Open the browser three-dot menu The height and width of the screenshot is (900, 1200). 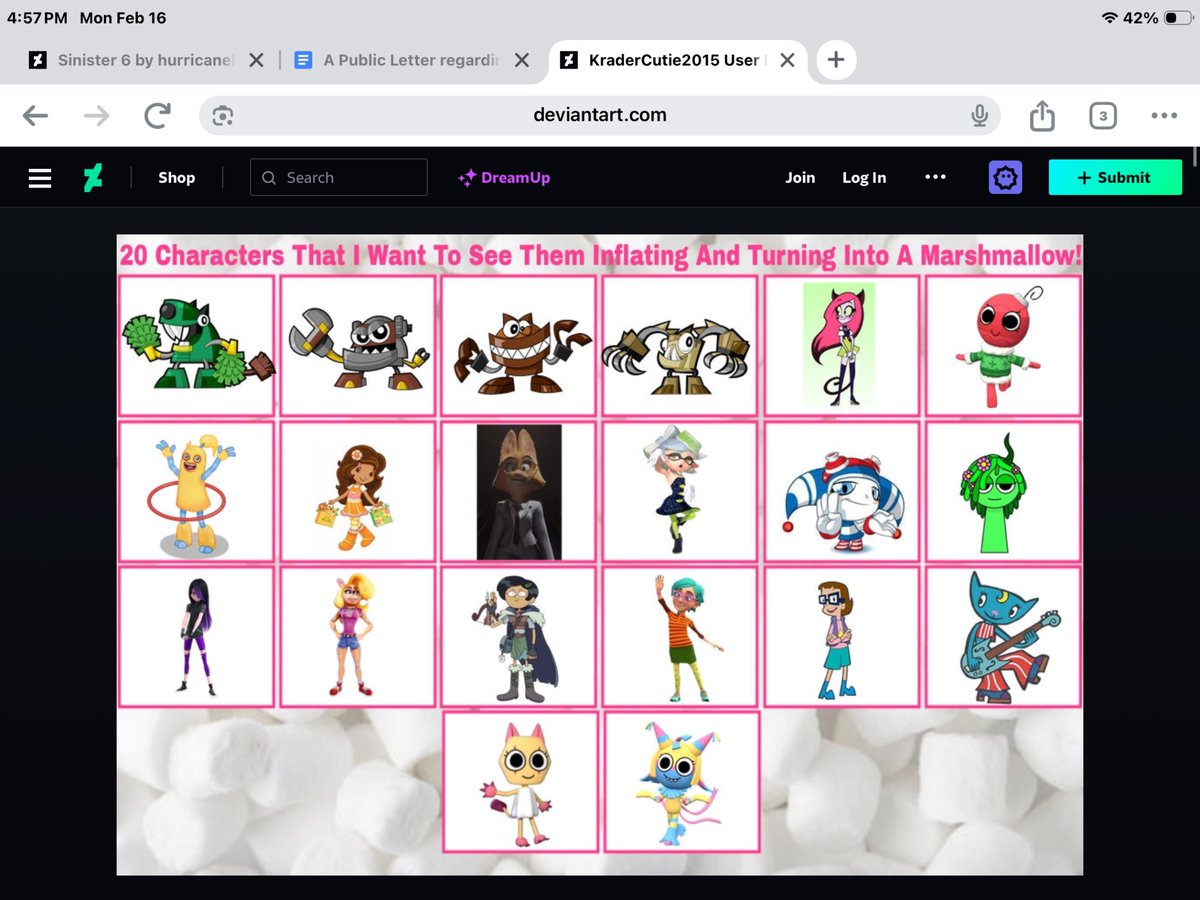pos(1164,116)
